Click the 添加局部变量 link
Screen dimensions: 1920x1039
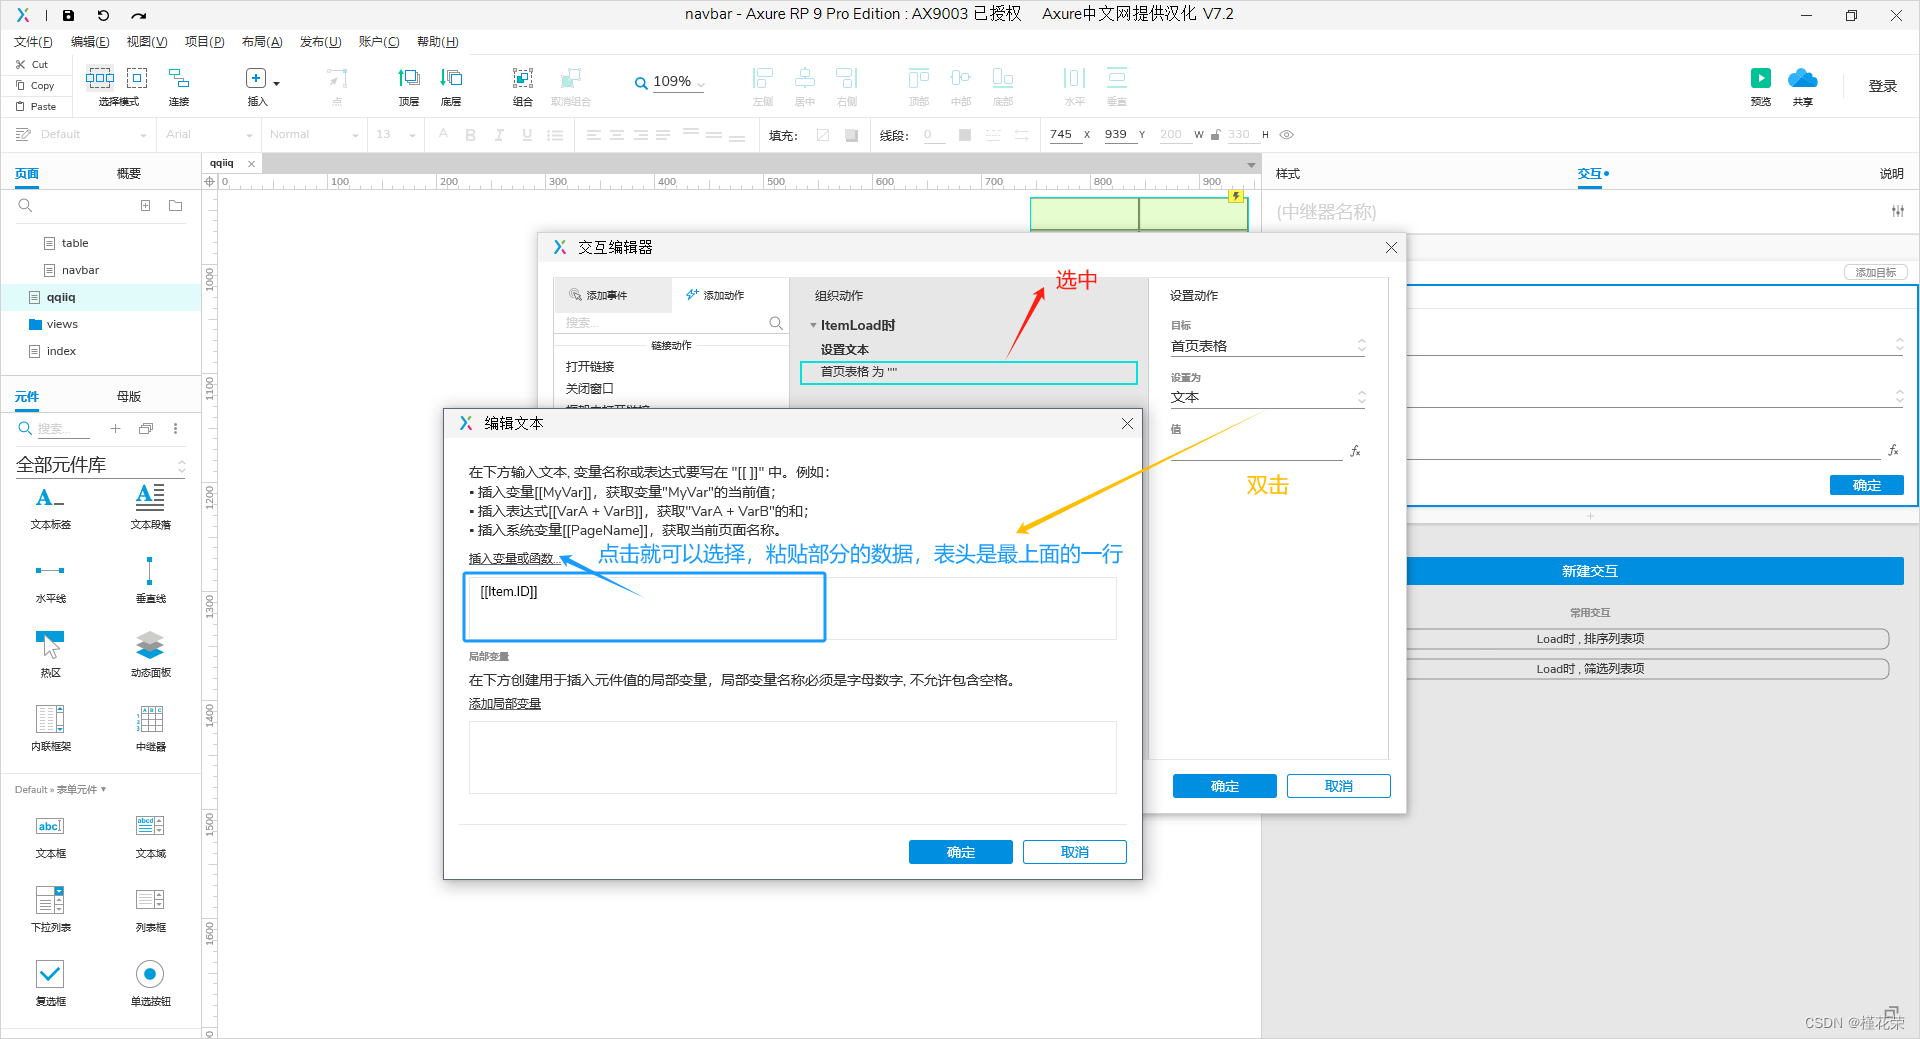pyautogui.click(x=505, y=704)
